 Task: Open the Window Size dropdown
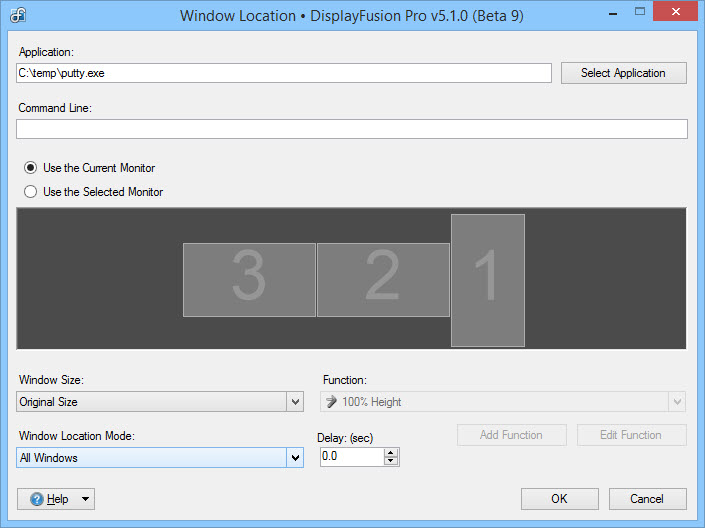(x=160, y=402)
